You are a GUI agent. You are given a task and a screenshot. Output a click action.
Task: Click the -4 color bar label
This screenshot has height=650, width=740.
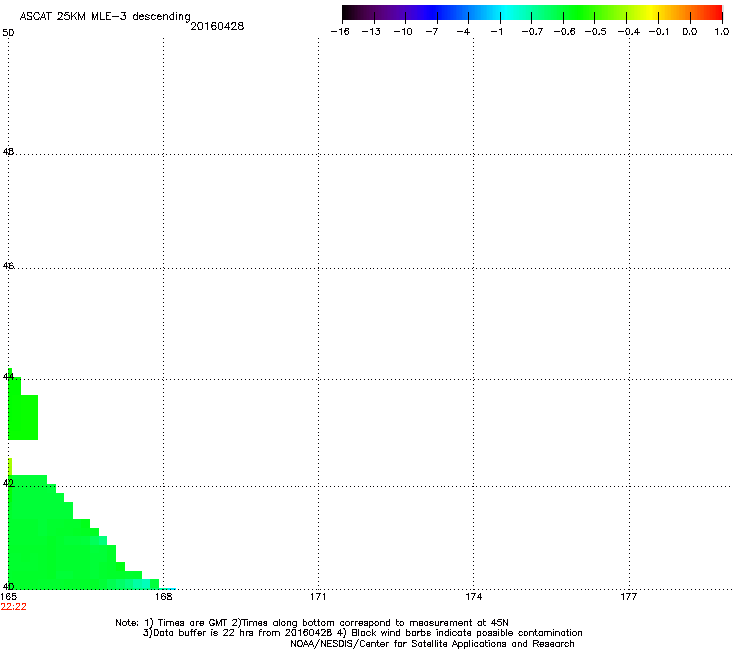pyautogui.click(x=463, y=32)
